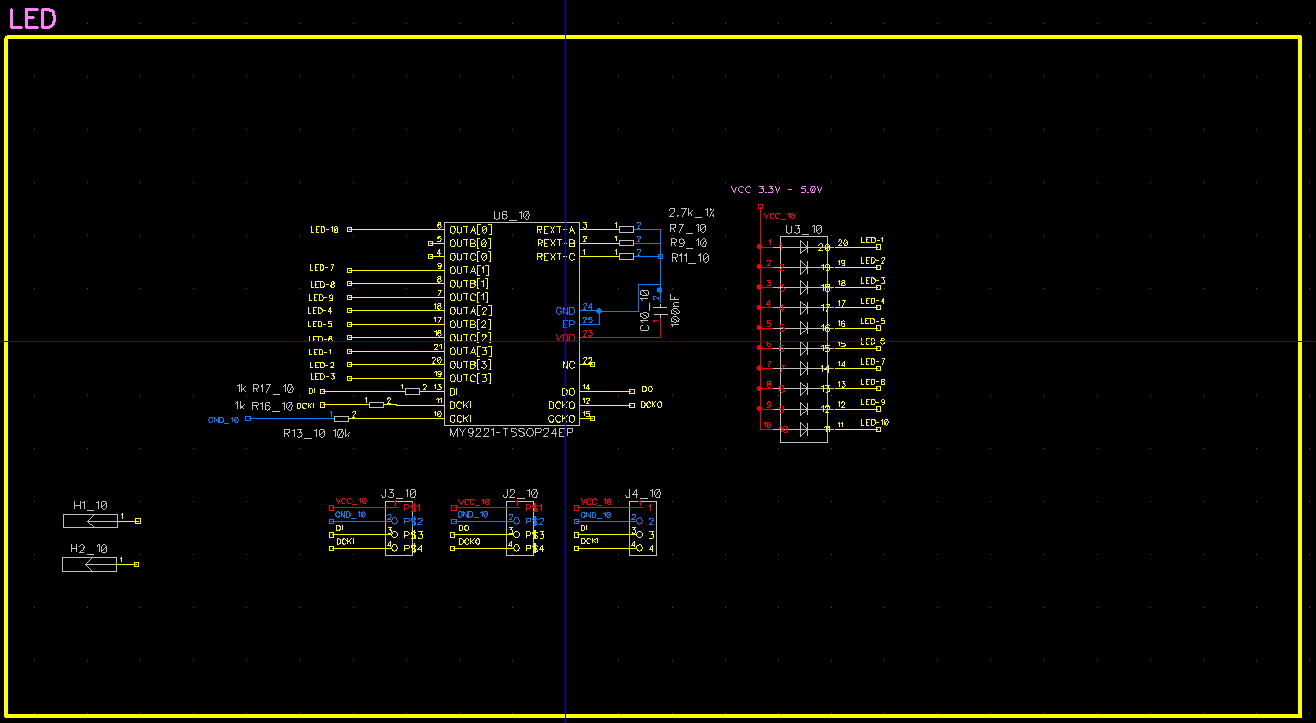Select the '2.7k_1%' resistor value text
Viewport: 1316px width, 723px height.
[691, 214]
